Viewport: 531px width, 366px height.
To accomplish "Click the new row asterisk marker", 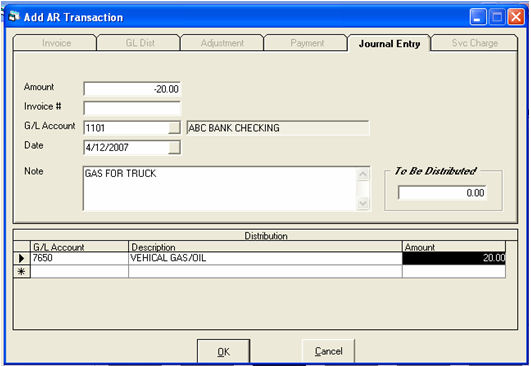I will (x=22, y=272).
